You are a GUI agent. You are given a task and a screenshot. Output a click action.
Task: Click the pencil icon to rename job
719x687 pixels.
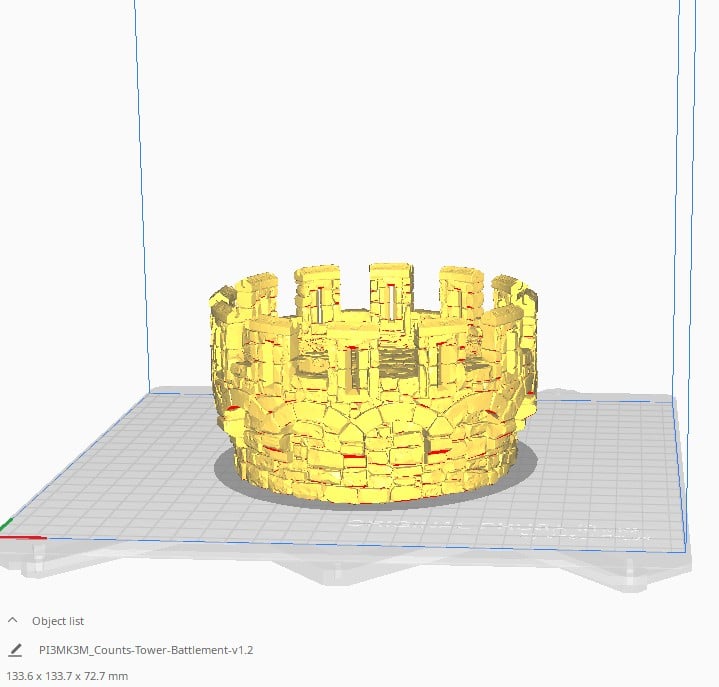(x=15, y=650)
